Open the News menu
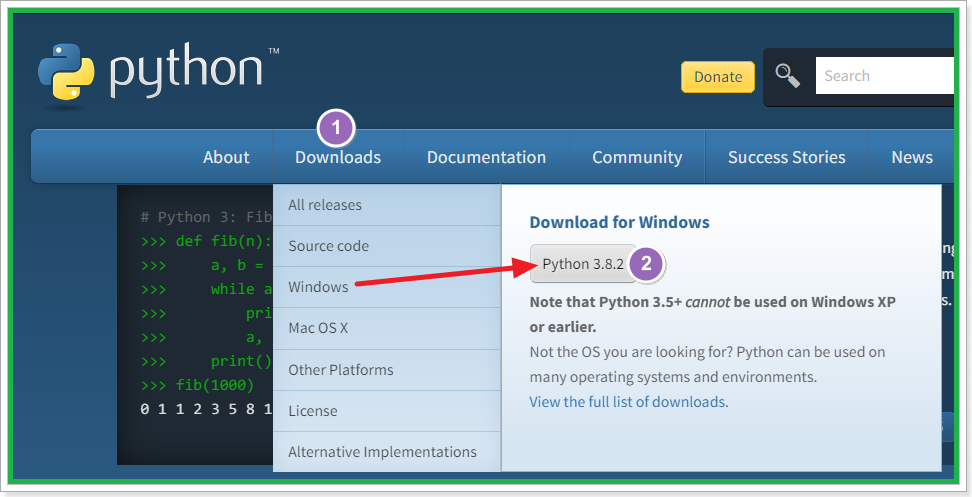The height and width of the screenshot is (497, 972). click(912, 157)
